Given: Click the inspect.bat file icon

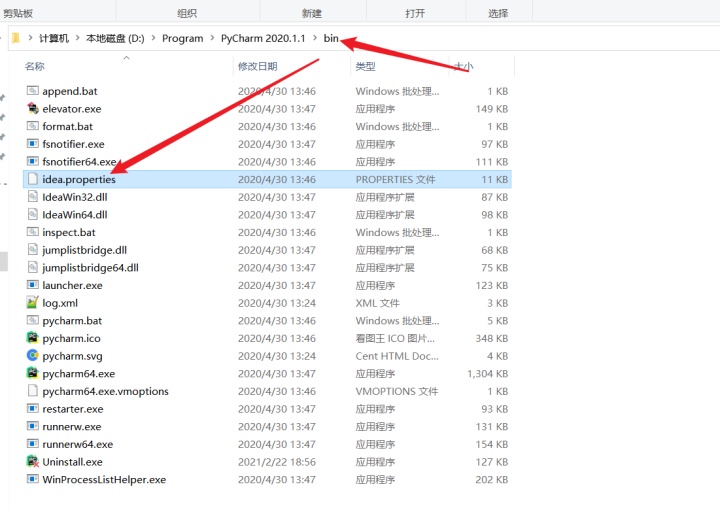Looking at the screenshot, I should point(33,232).
